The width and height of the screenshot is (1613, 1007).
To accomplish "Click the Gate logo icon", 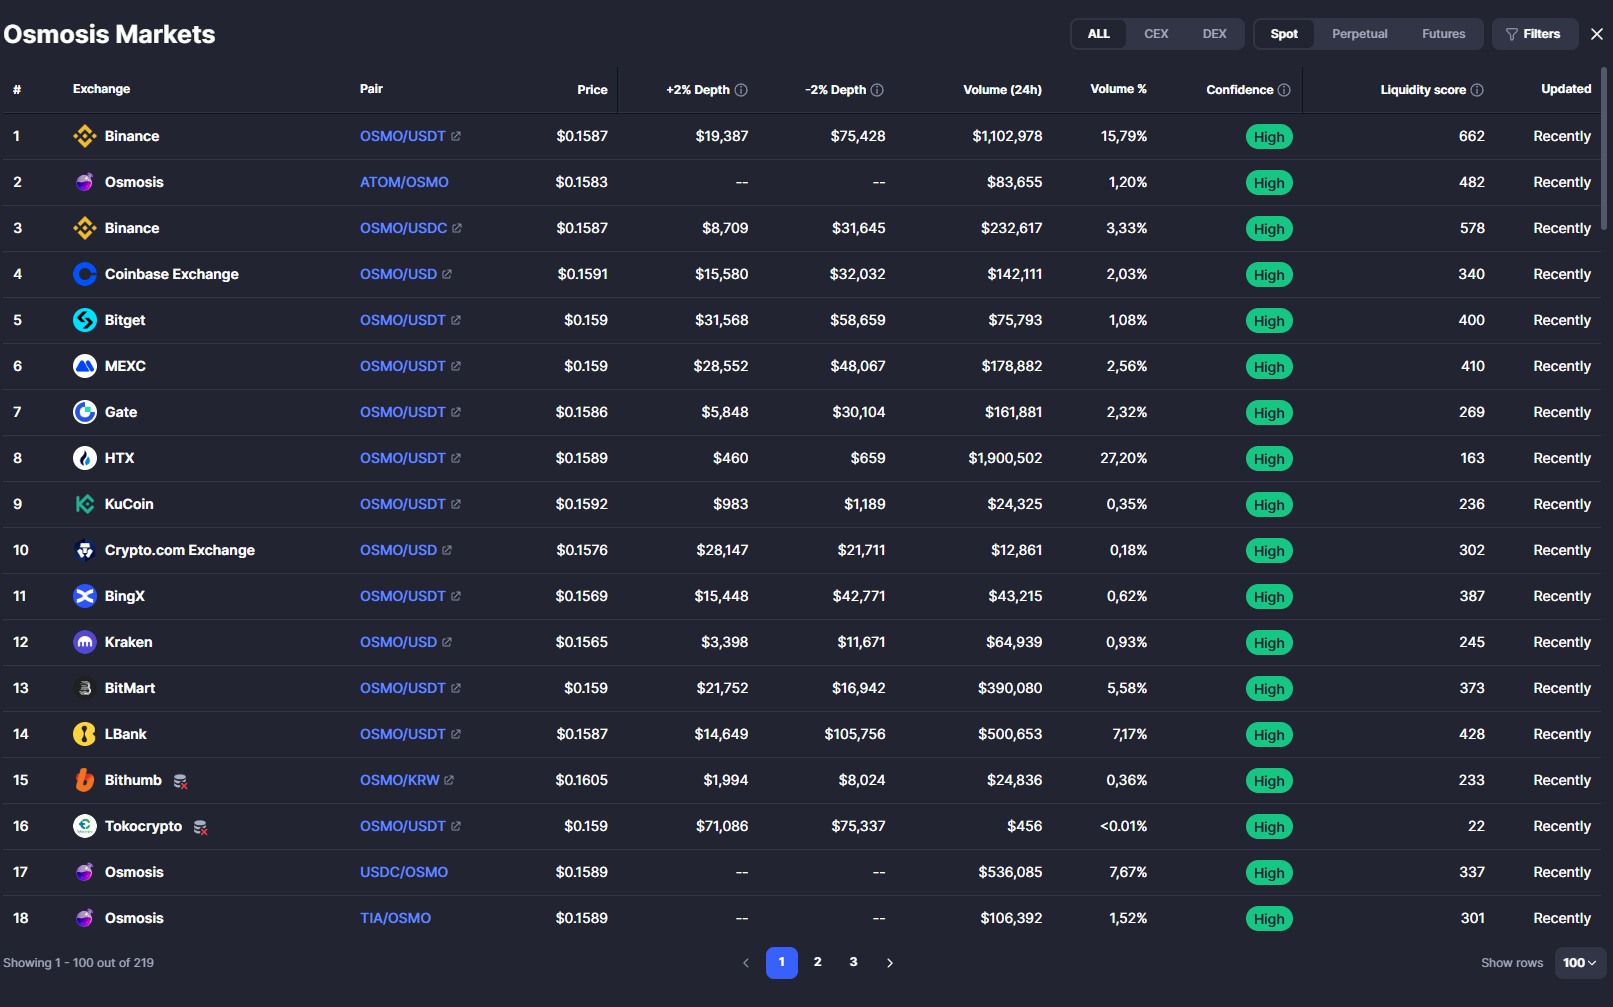I will tap(85, 412).
